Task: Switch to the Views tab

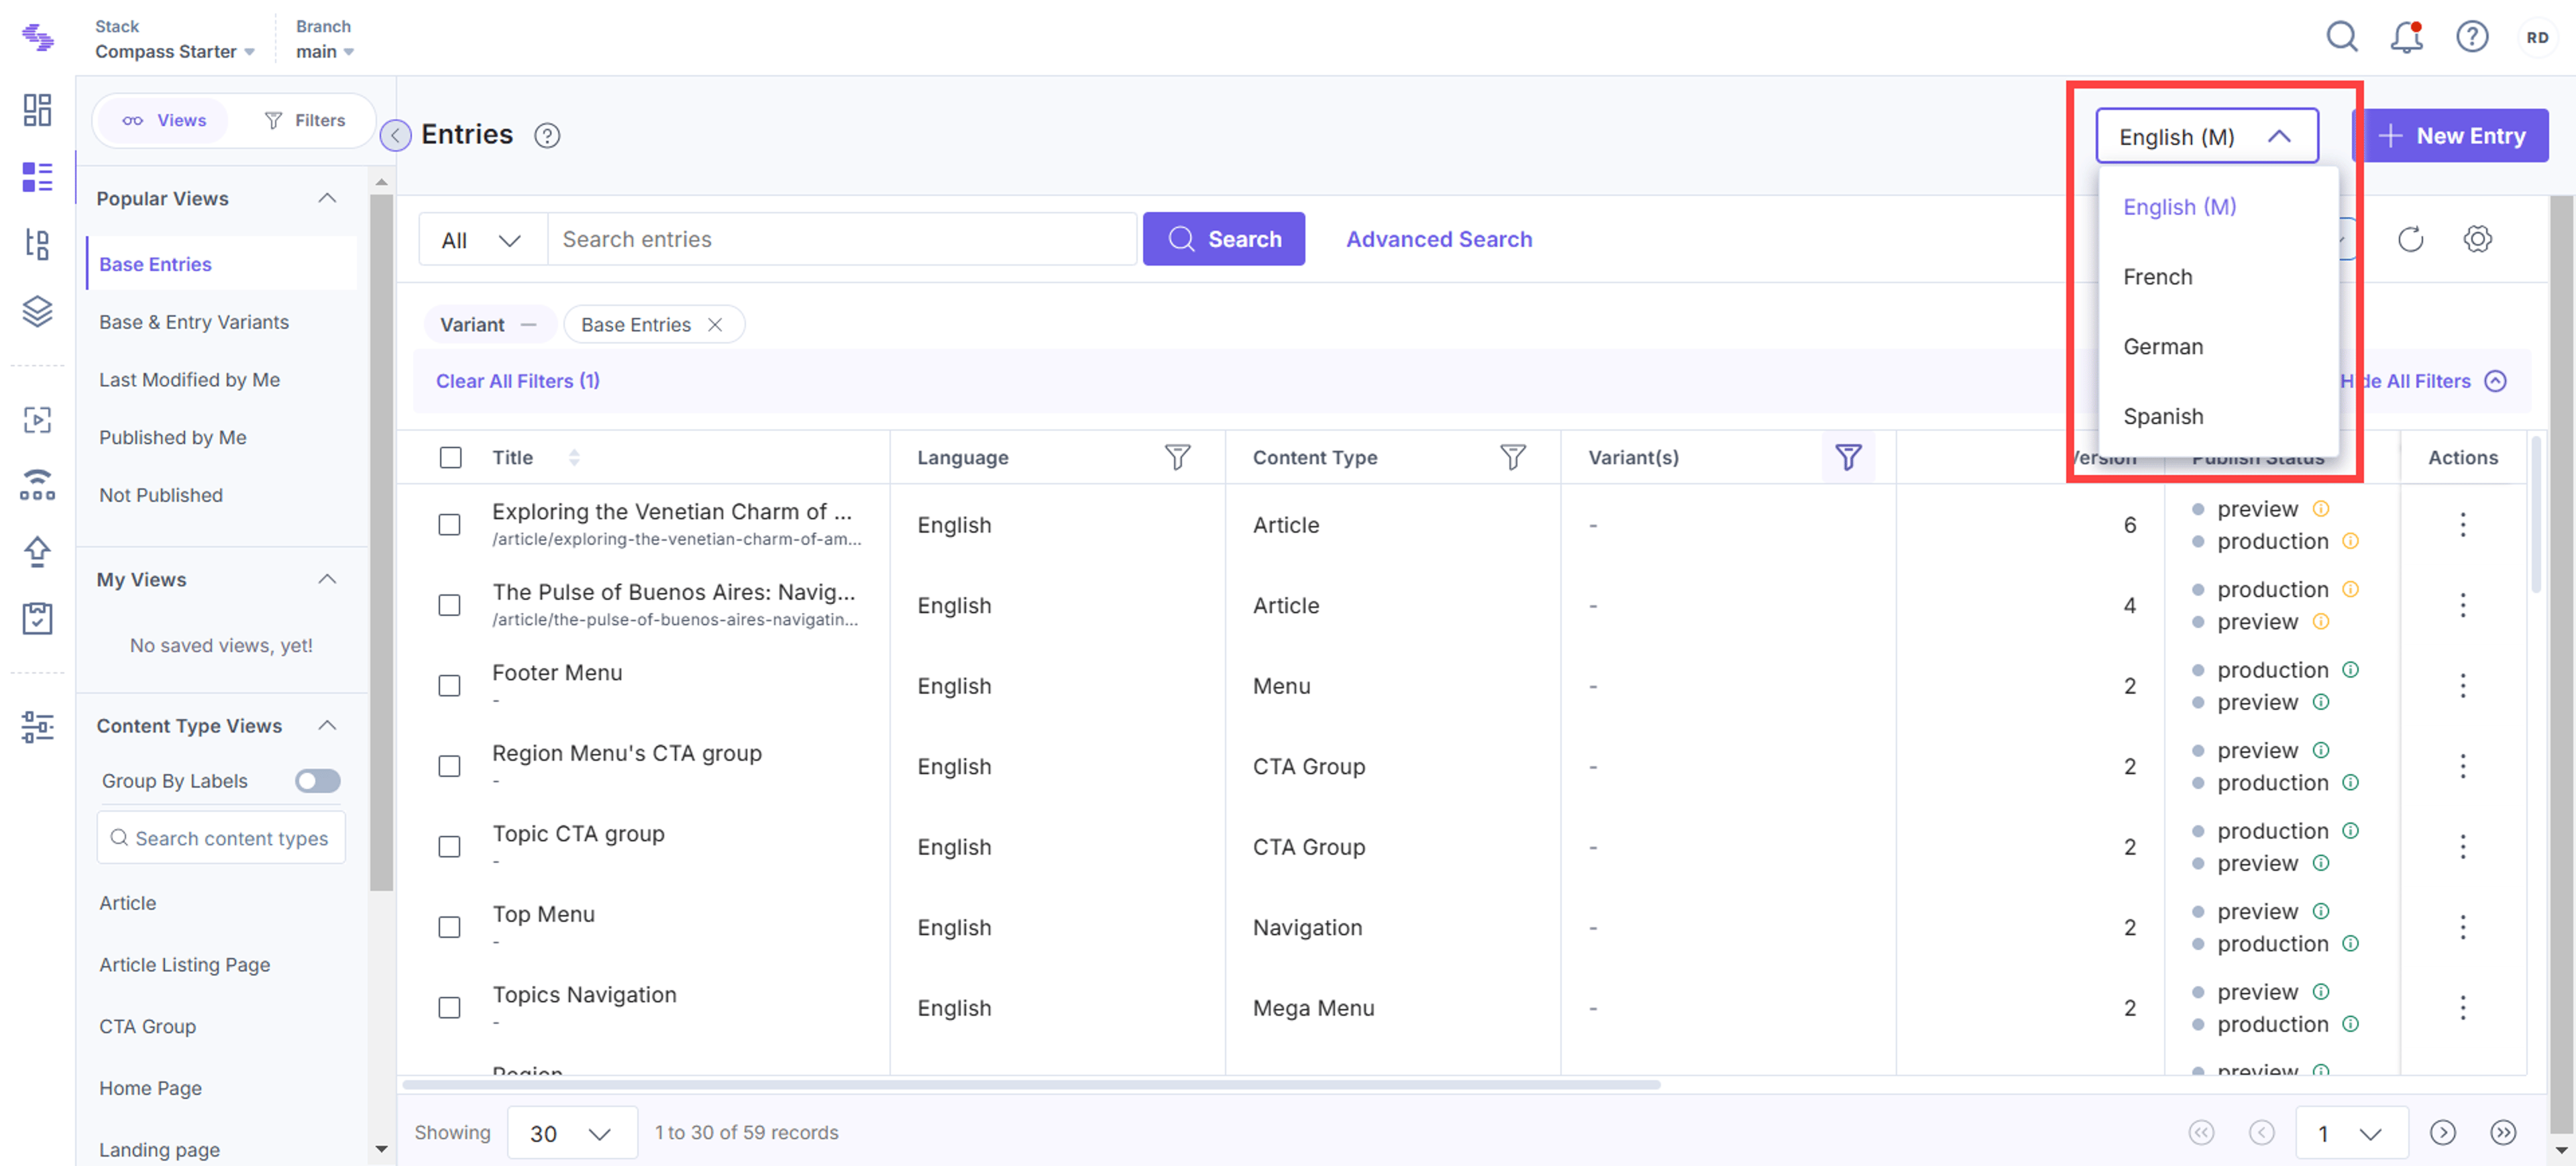Action: pos(164,120)
